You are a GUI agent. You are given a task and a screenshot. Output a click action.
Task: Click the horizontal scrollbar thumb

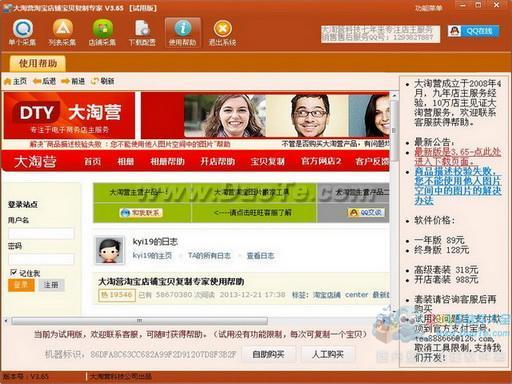[x=139, y=321]
